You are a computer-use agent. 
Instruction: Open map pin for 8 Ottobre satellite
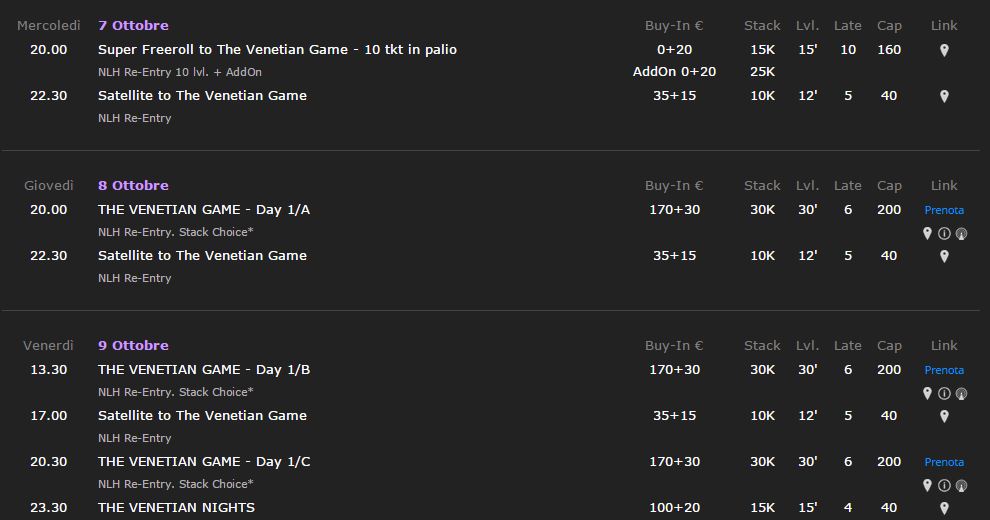[x=944, y=256]
